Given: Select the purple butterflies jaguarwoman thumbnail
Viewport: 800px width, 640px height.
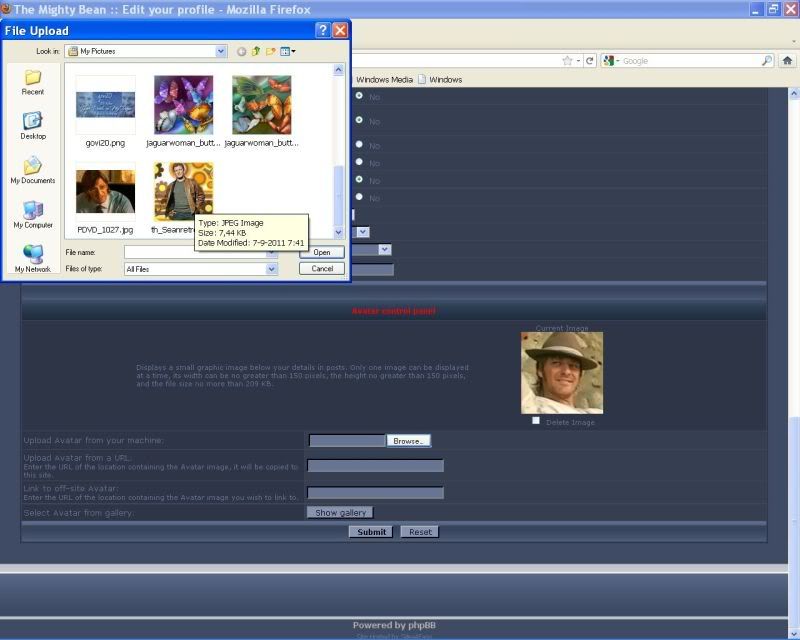Looking at the screenshot, I should point(184,105).
